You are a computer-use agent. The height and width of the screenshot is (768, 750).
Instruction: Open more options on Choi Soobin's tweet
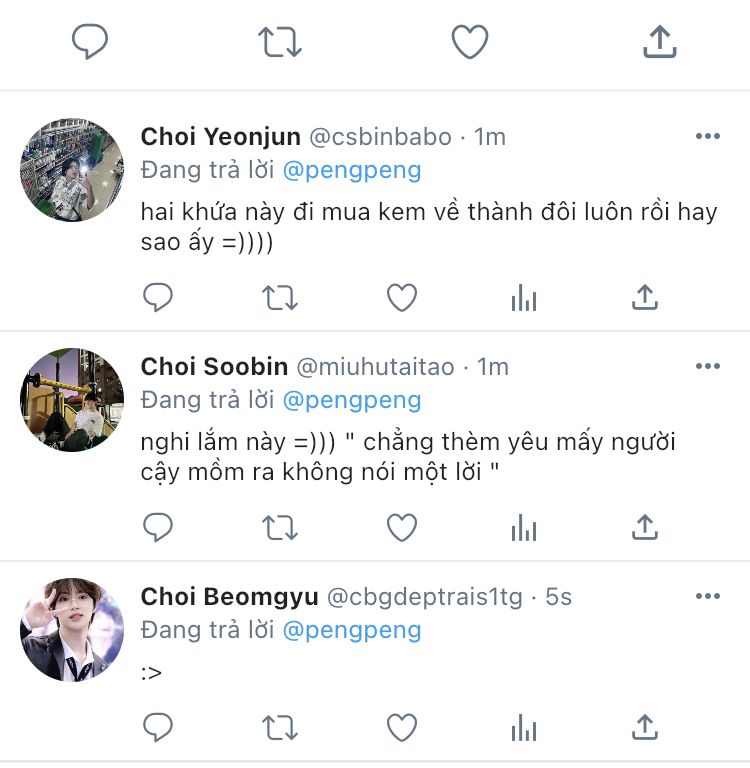(x=707, y=367)
